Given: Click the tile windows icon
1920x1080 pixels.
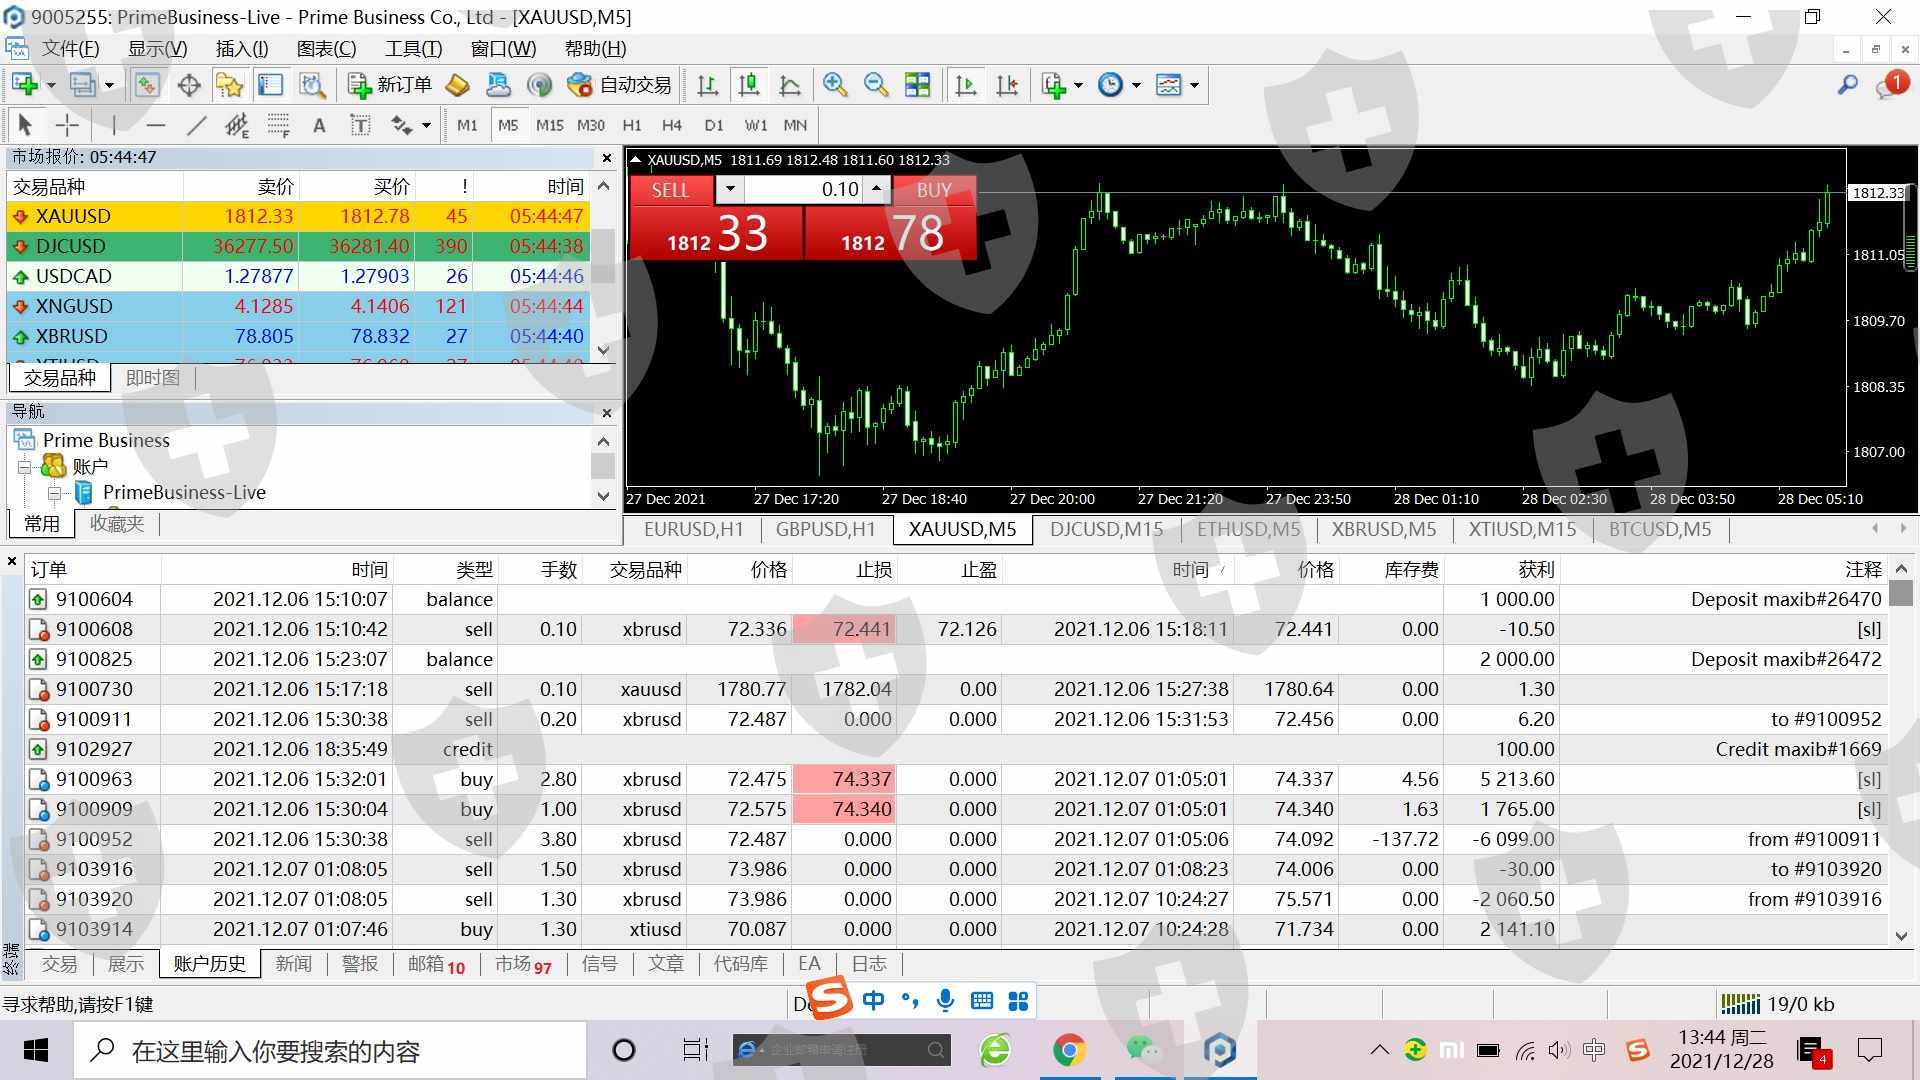Looking at the screenshot, I should tap(917, 85).
